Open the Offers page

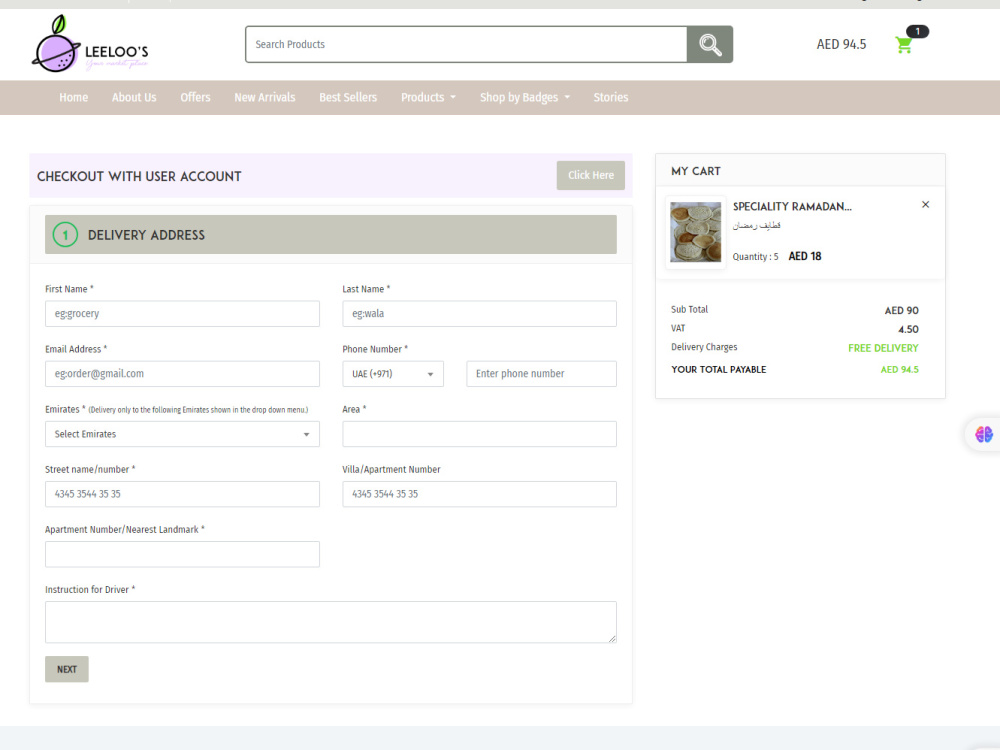(x=195, y=98)
